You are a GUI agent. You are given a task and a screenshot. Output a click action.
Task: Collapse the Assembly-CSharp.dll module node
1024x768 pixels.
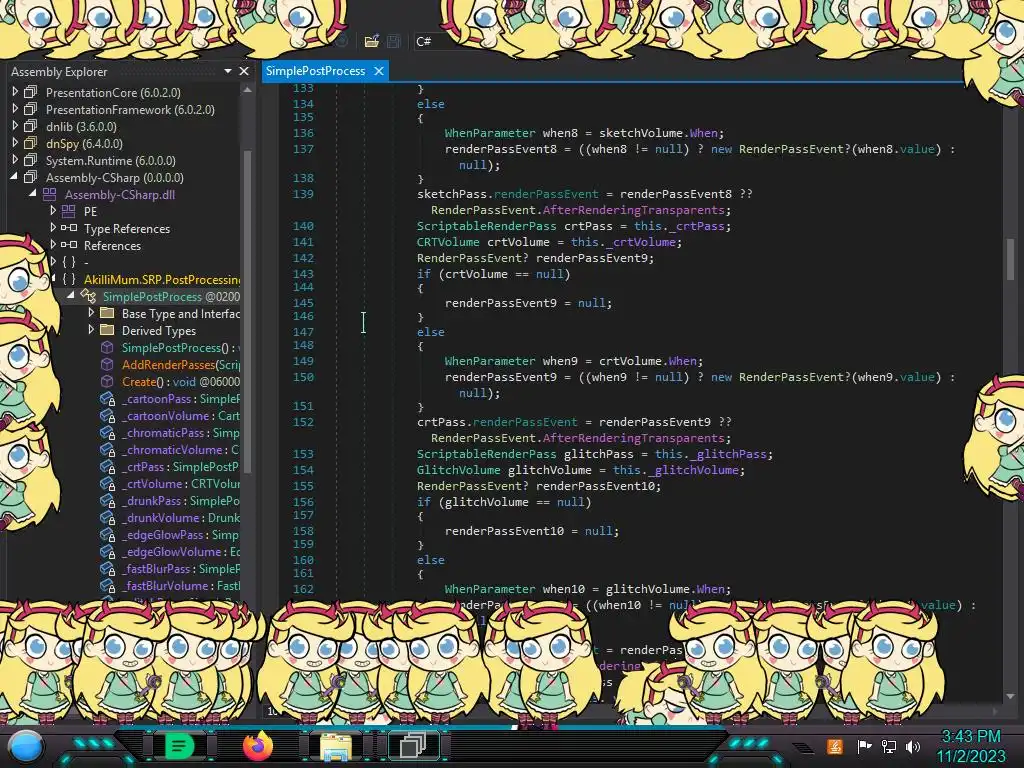pos(33,193)
